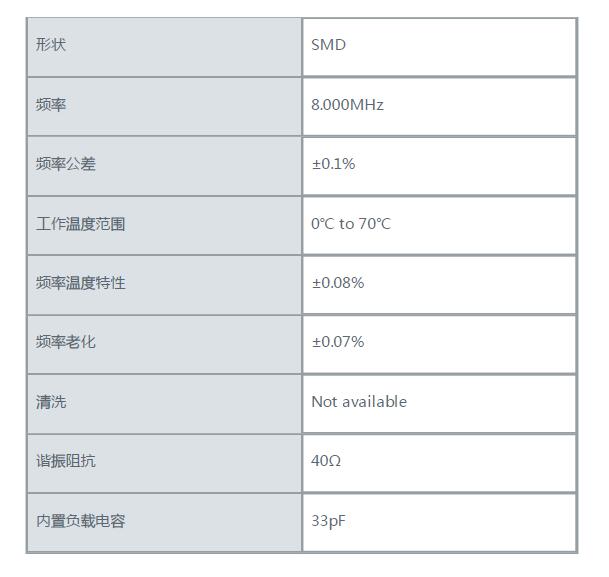Click the 频率 row label
The height and width of the screenshot is (577, 609).
tap(51, 105)
